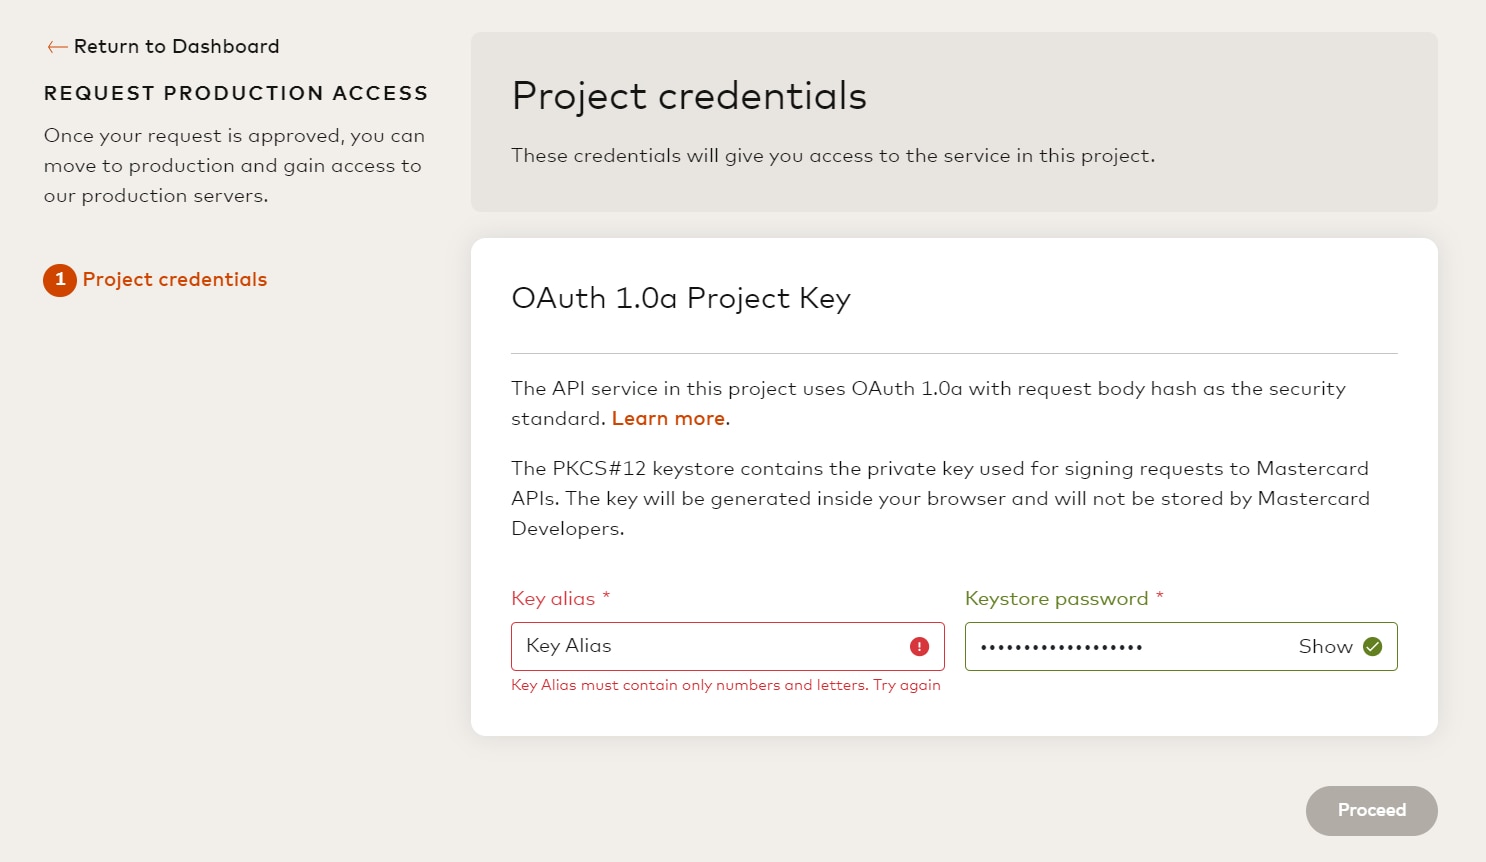Screen dimensions: 1486x862
Task: Click the numbered step 1 circle
Action: click(x=60, y=280)
